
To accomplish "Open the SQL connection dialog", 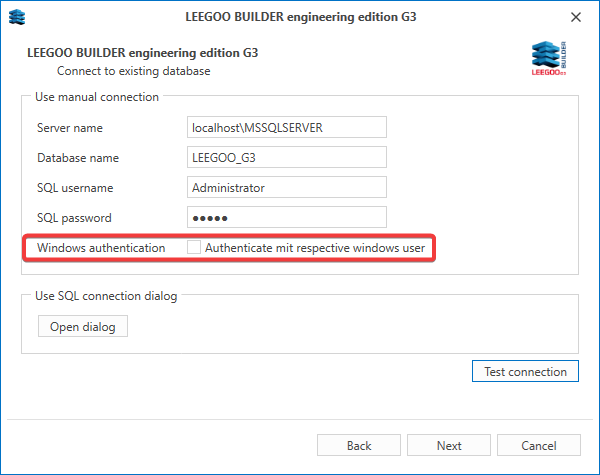I will coord(83,326).
